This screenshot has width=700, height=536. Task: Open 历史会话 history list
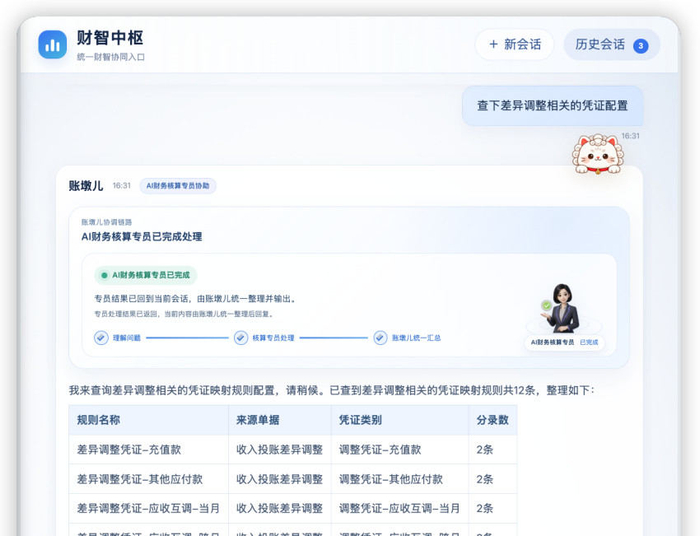click(x=612, y=44)
